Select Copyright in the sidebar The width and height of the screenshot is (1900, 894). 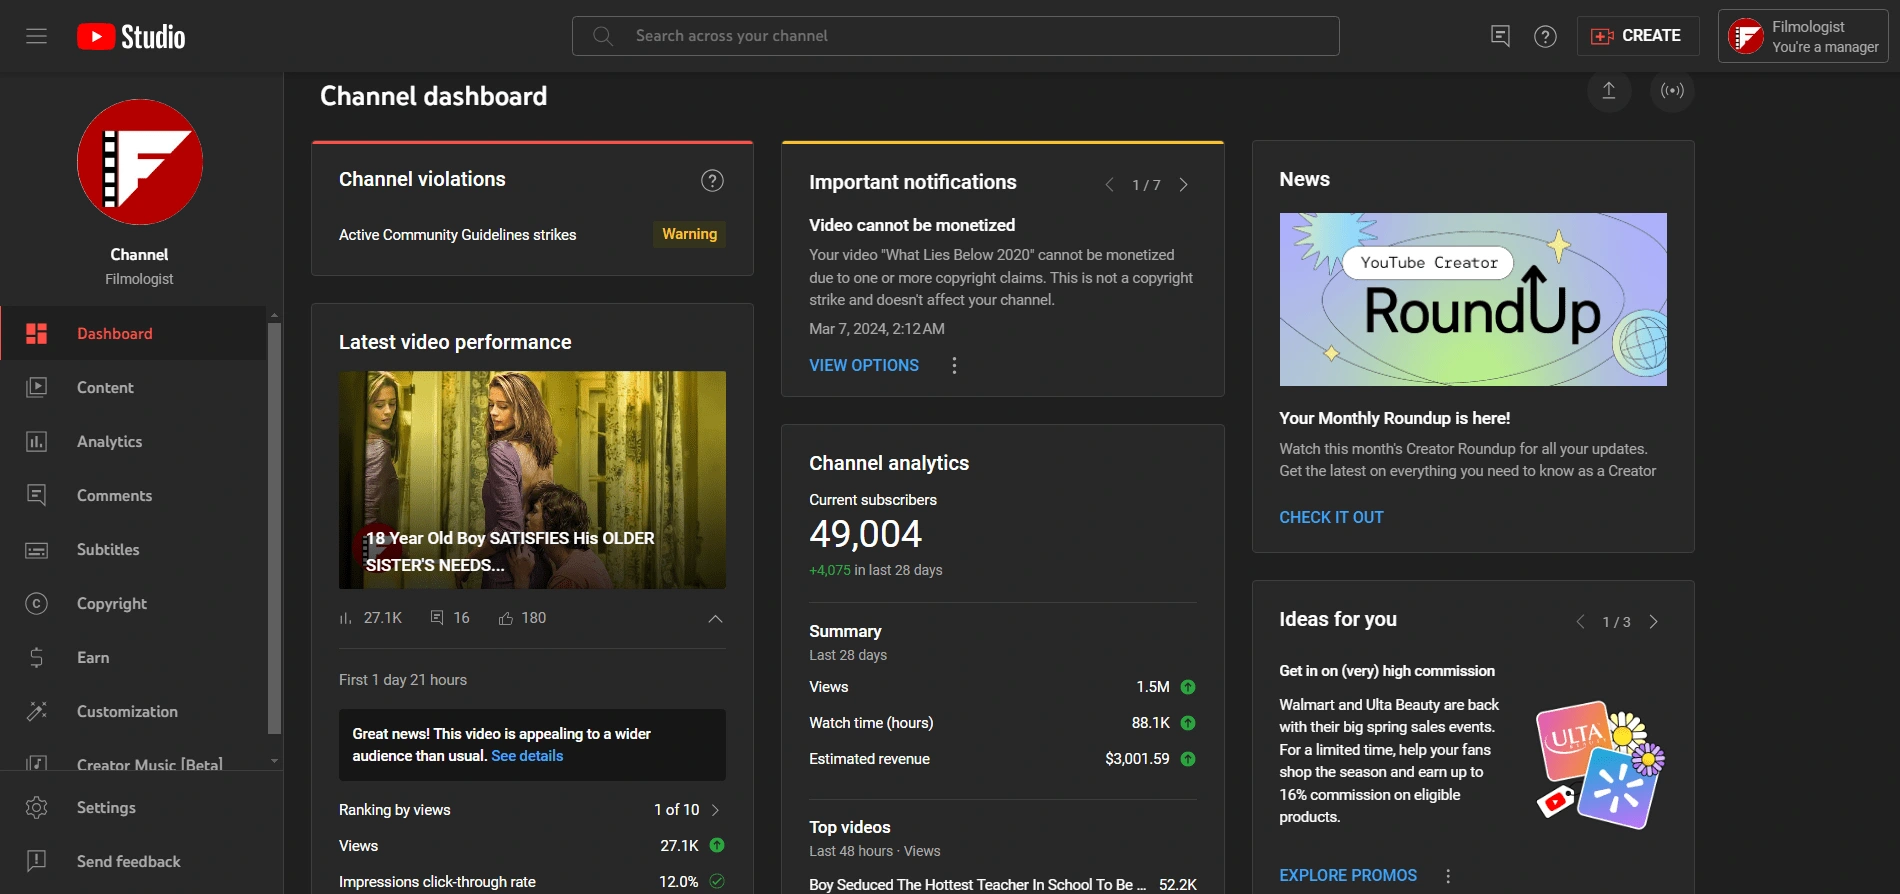111,604
